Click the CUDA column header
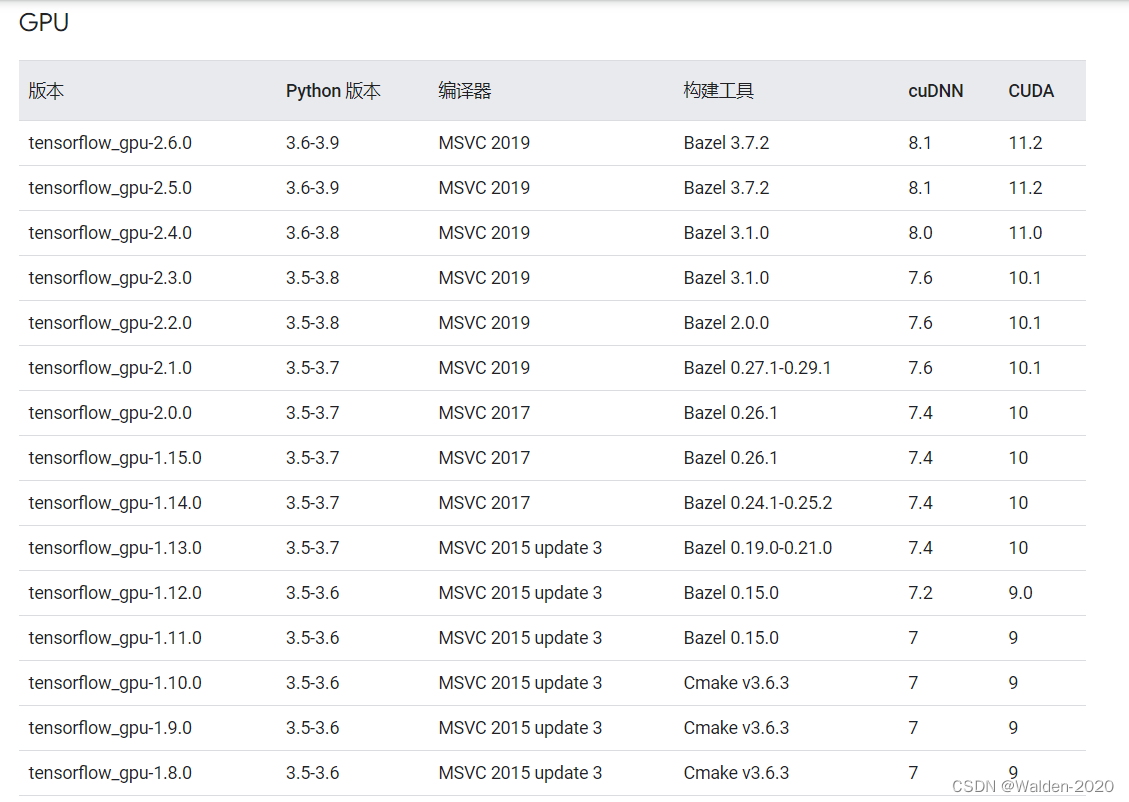 pyautogui.click(x=1030, y=91)
